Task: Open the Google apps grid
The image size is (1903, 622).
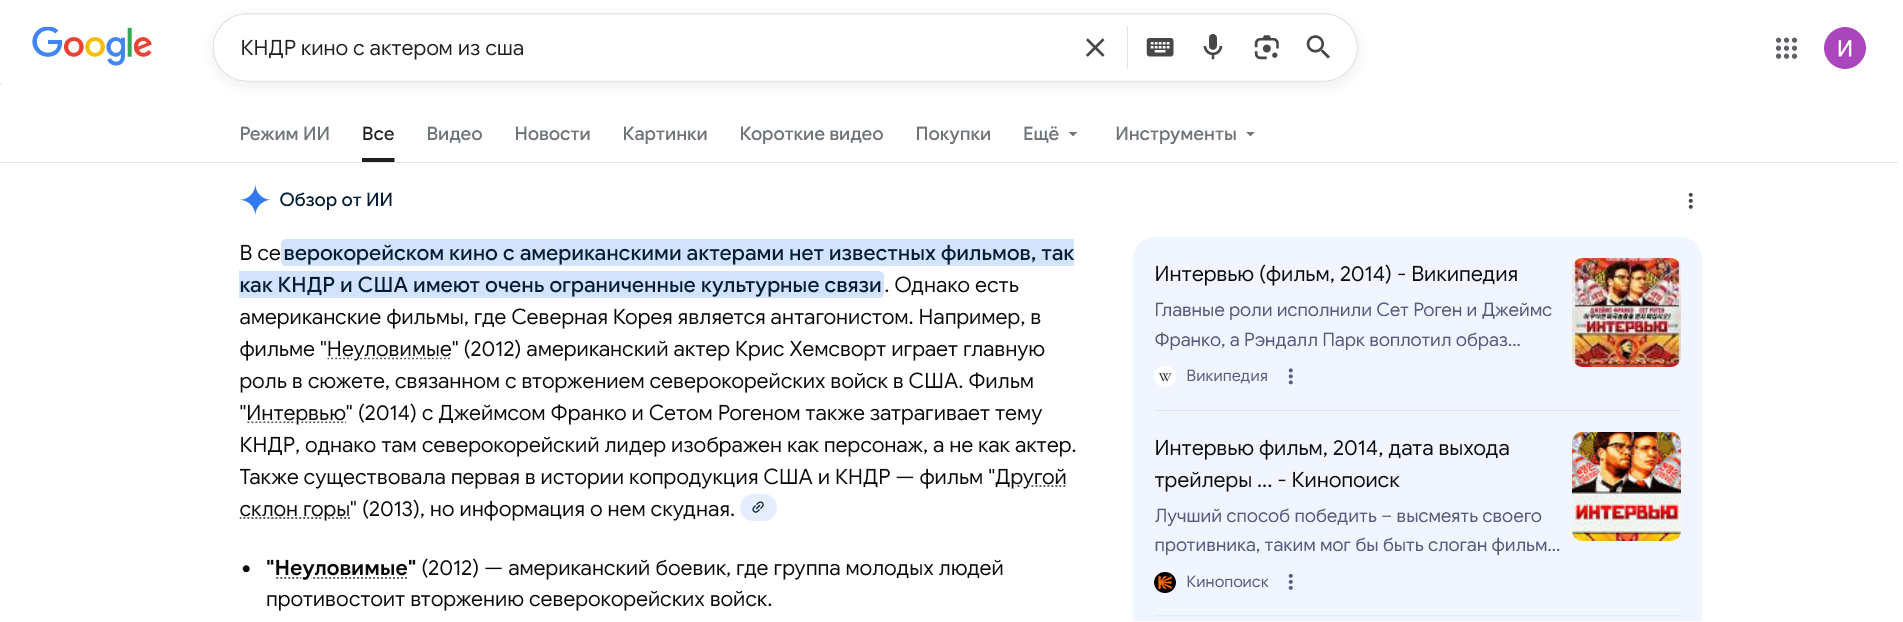Action: tap(1786, 48)
